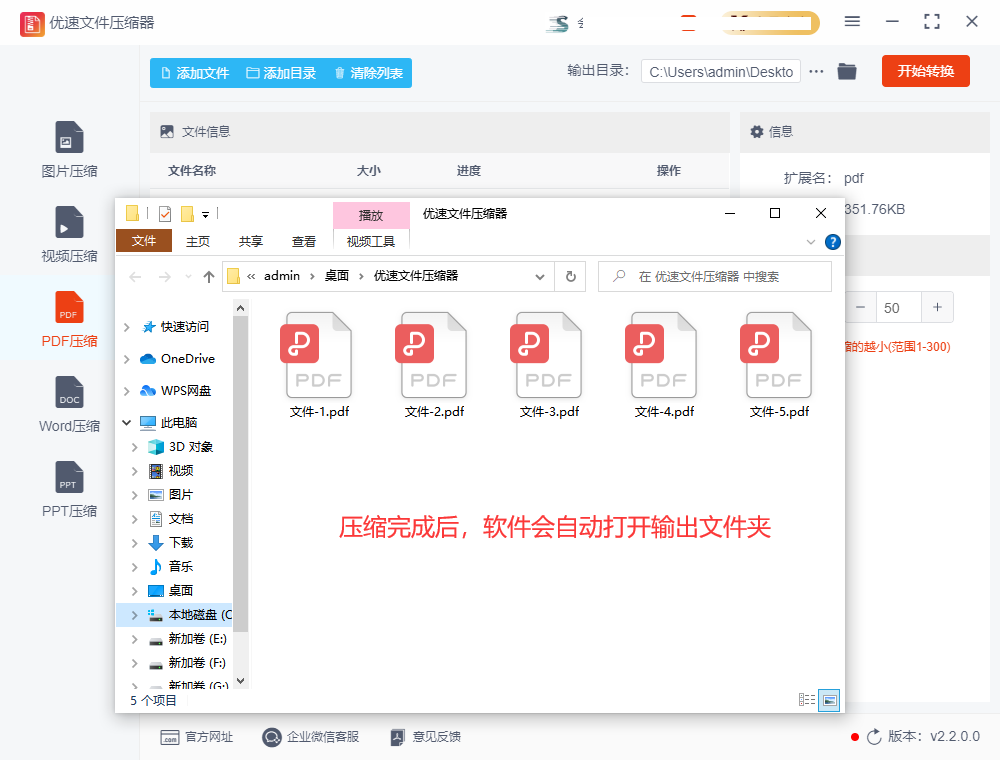Screen dimensions: 1000x760
Task: Click the compression value field showing 50
Action: (x=899, y=308)
